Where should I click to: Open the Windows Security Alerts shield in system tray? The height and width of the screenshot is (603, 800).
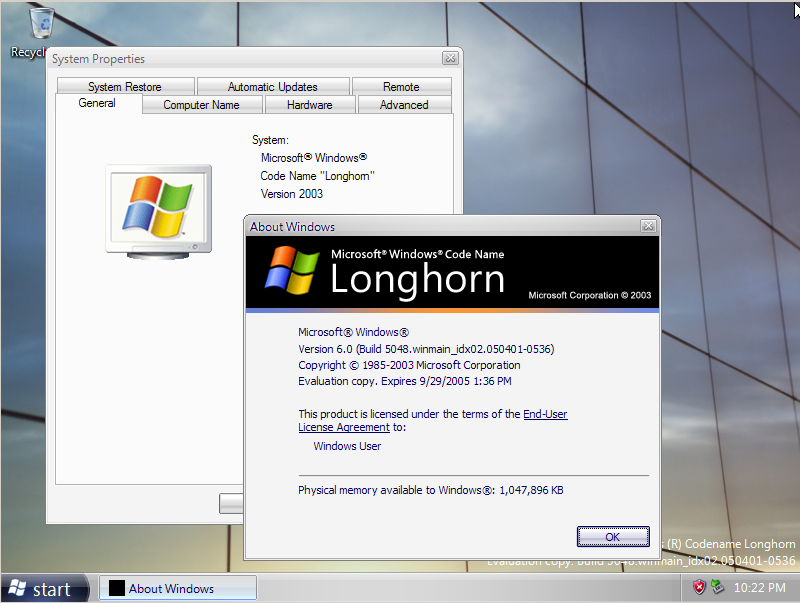[x=700, y=588]
